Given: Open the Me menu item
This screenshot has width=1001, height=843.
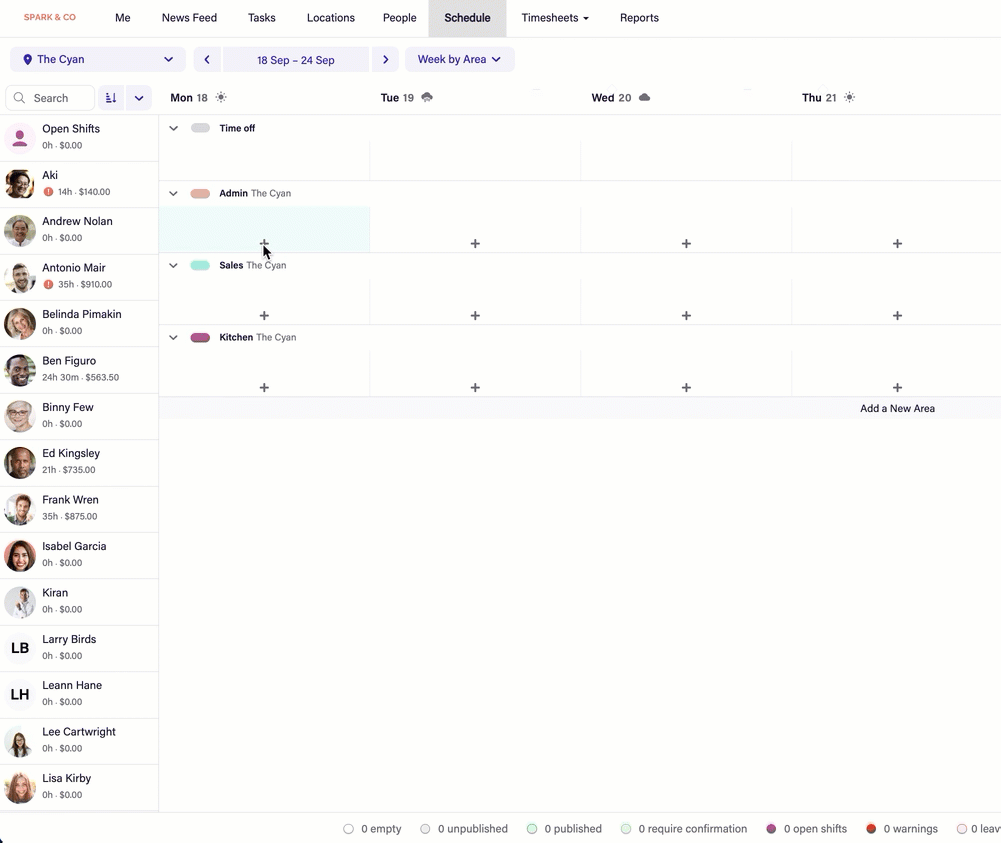Looking at the screenshot, I should coord(123,18).
